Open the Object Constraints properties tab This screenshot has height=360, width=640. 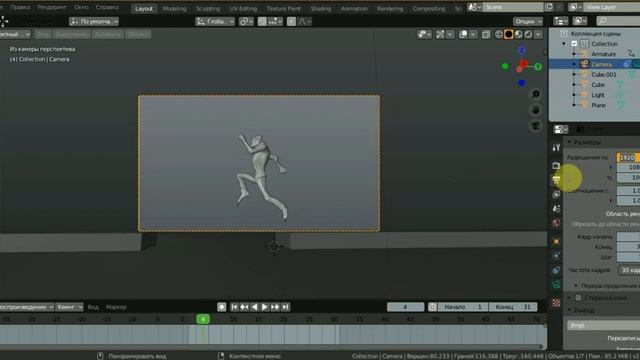point(556,270)
